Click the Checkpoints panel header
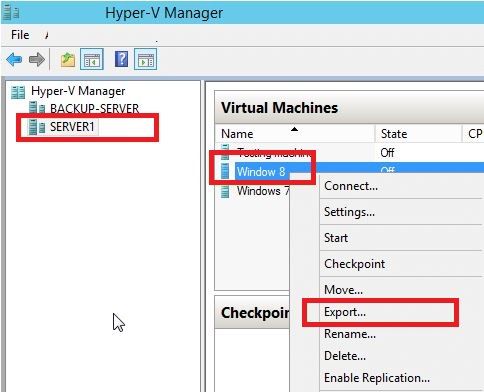This screenshot has height=392, width=484. point(252,313)
